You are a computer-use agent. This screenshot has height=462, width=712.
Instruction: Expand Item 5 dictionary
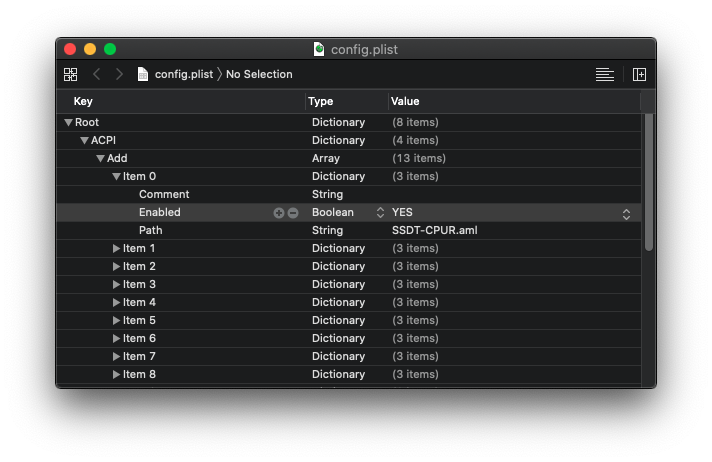tap(116, 321)
